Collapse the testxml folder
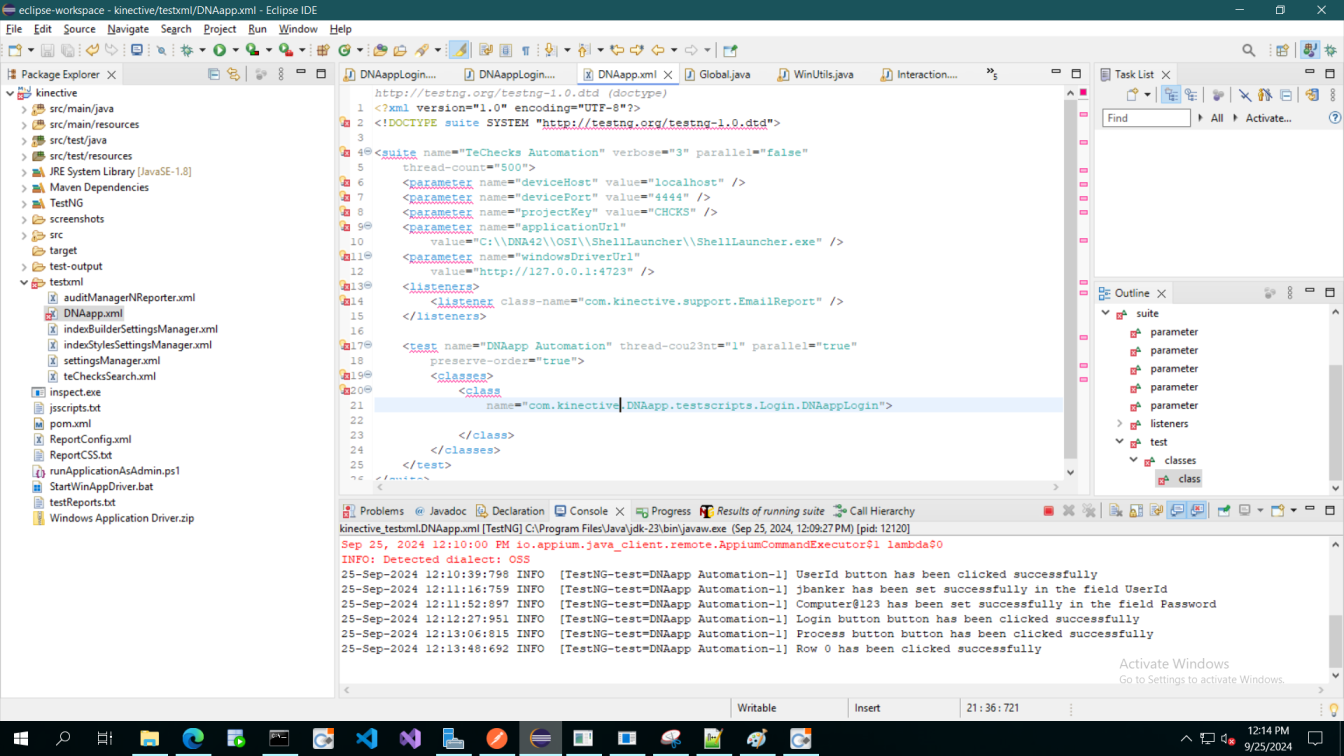 tap(24, 282)
